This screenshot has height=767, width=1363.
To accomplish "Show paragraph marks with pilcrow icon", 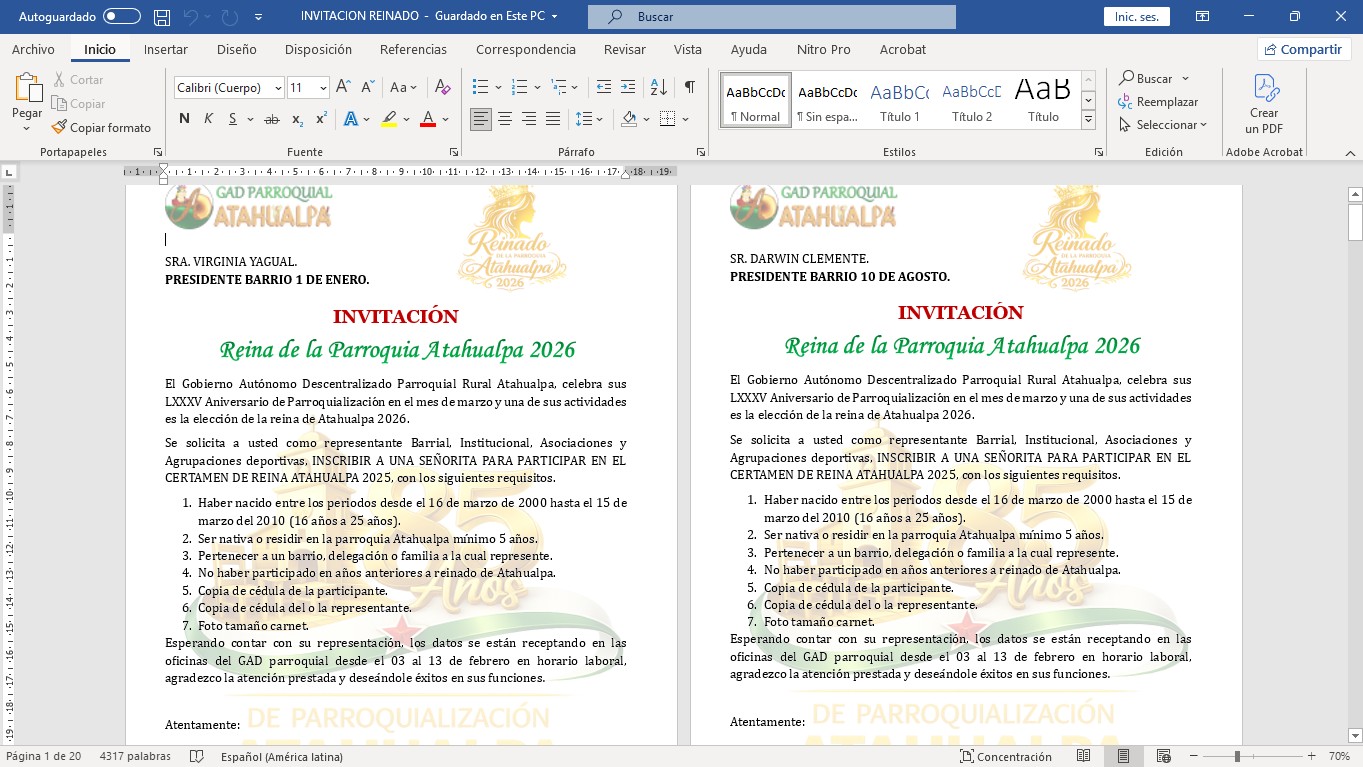I will coord(689,88).
